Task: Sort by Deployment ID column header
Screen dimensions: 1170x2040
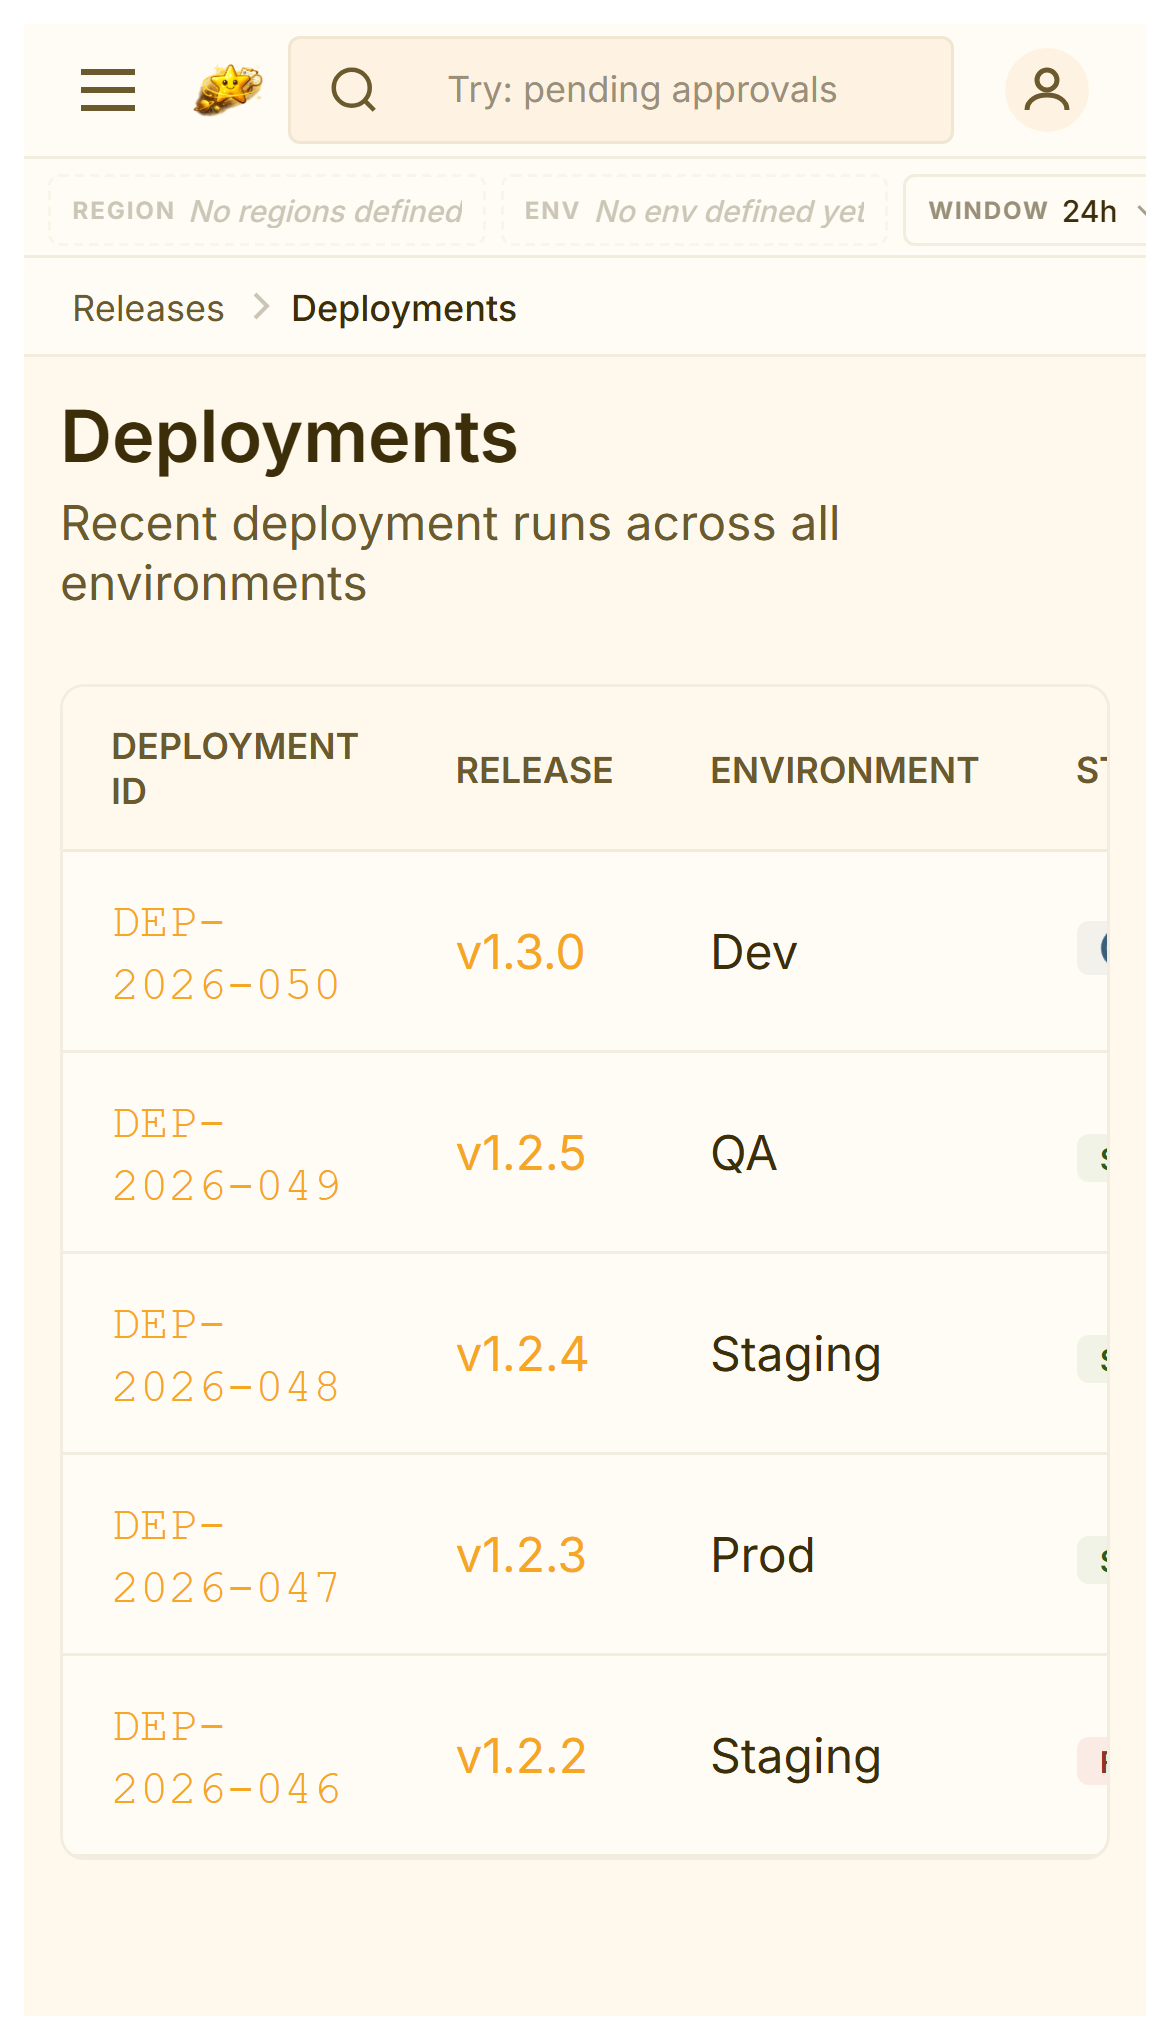Action: point(234,768)
